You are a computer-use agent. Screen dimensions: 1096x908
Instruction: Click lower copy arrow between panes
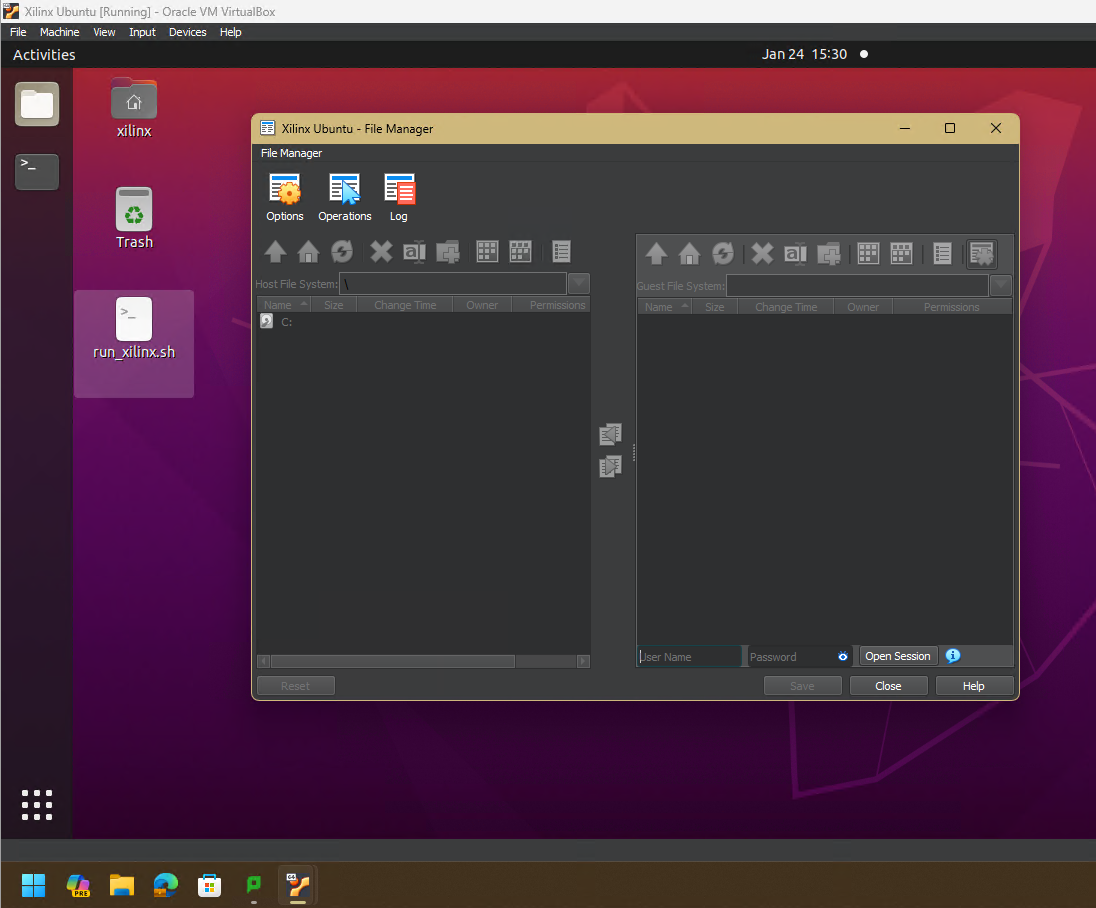610,466
